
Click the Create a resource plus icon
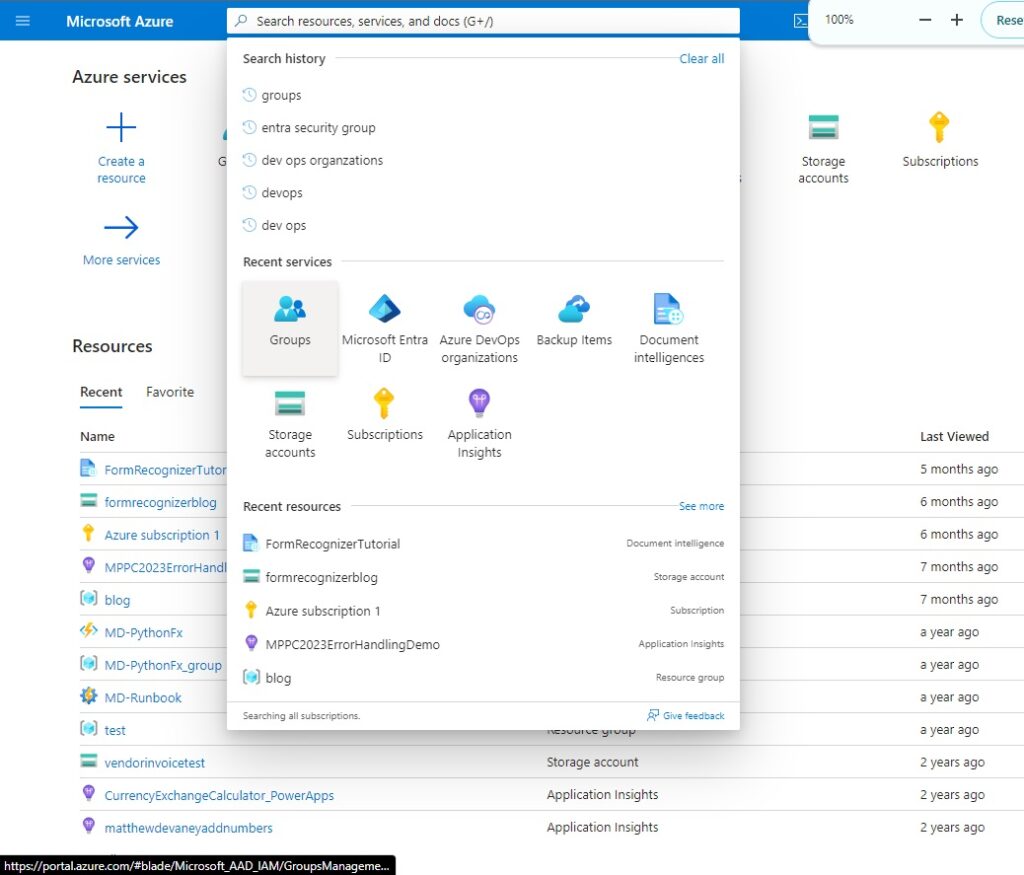[121, 127]
